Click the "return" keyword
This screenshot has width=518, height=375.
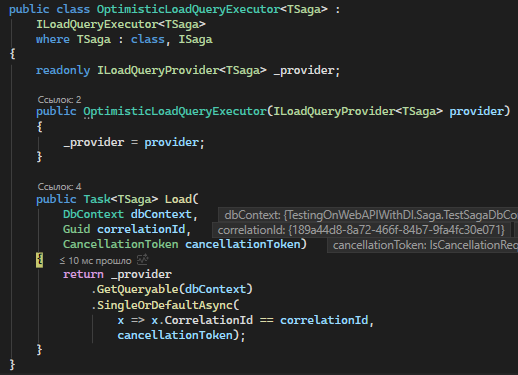[83, 274]
